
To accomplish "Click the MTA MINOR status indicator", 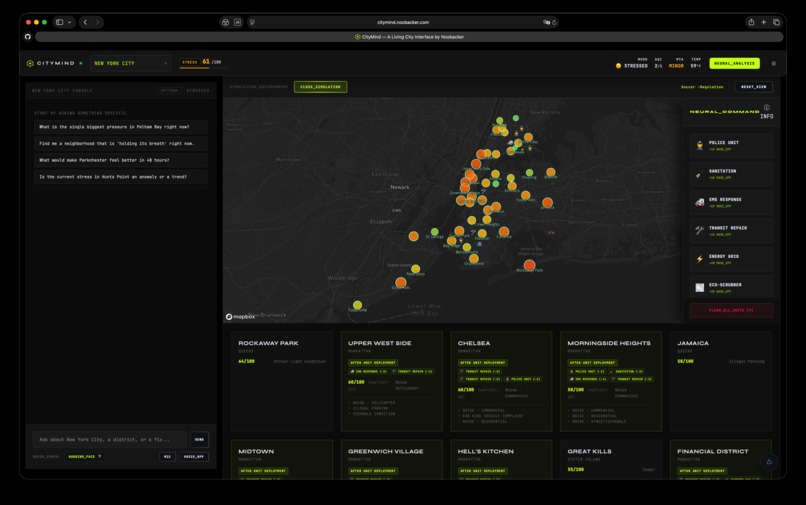I will (676, 63).
